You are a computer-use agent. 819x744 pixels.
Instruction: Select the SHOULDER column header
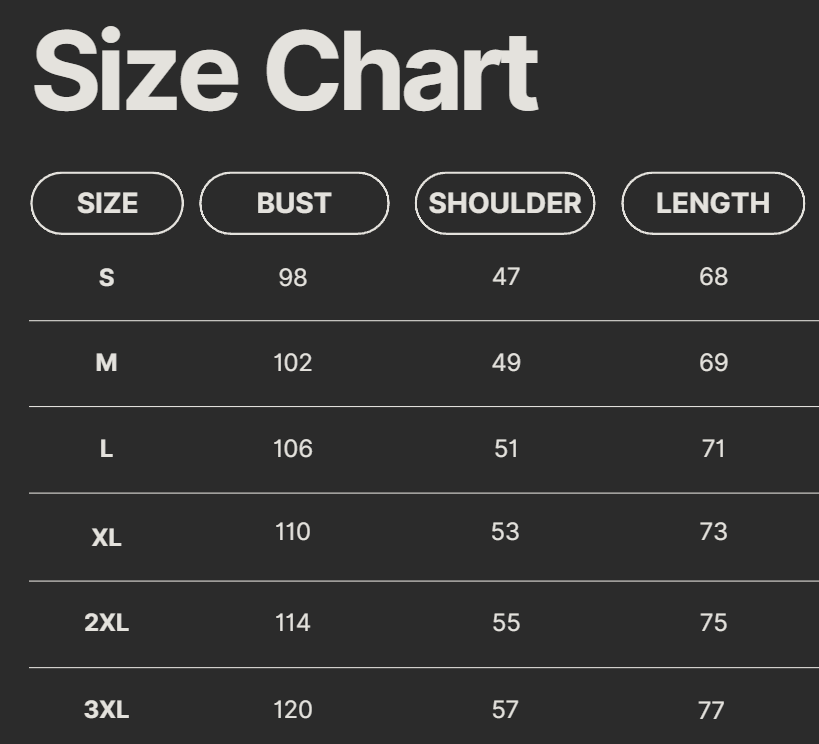505,203
